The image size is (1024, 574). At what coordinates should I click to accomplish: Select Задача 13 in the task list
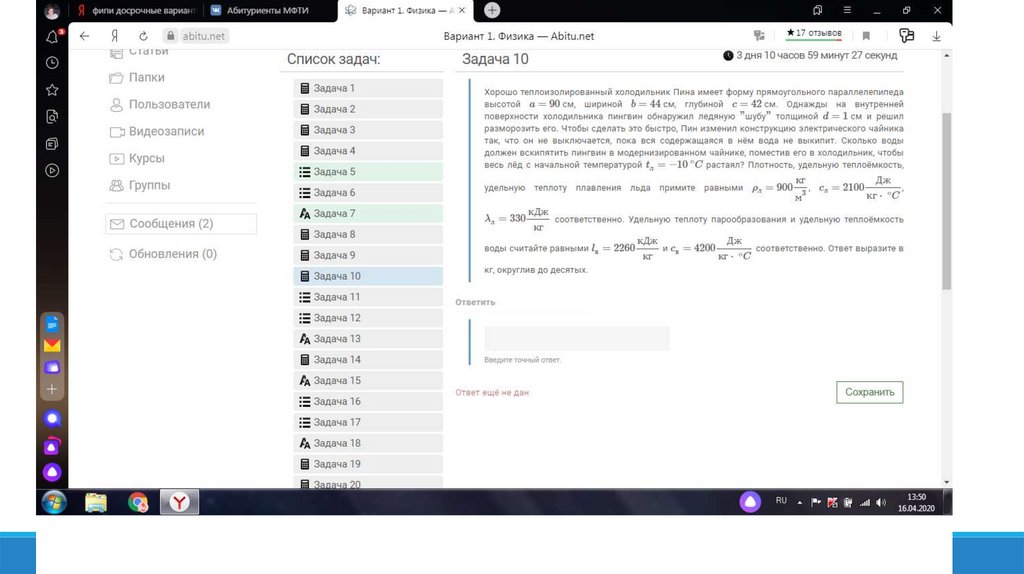(x=368, y=339)
